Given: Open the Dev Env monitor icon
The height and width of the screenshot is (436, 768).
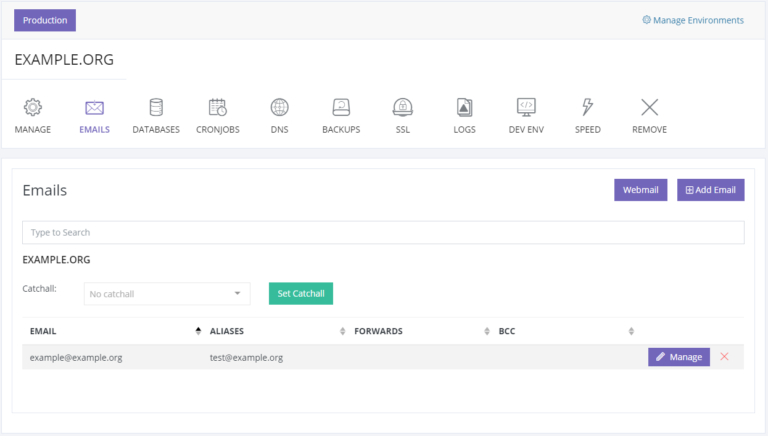Looking at the screenshot, I should (x=526, y=107).
